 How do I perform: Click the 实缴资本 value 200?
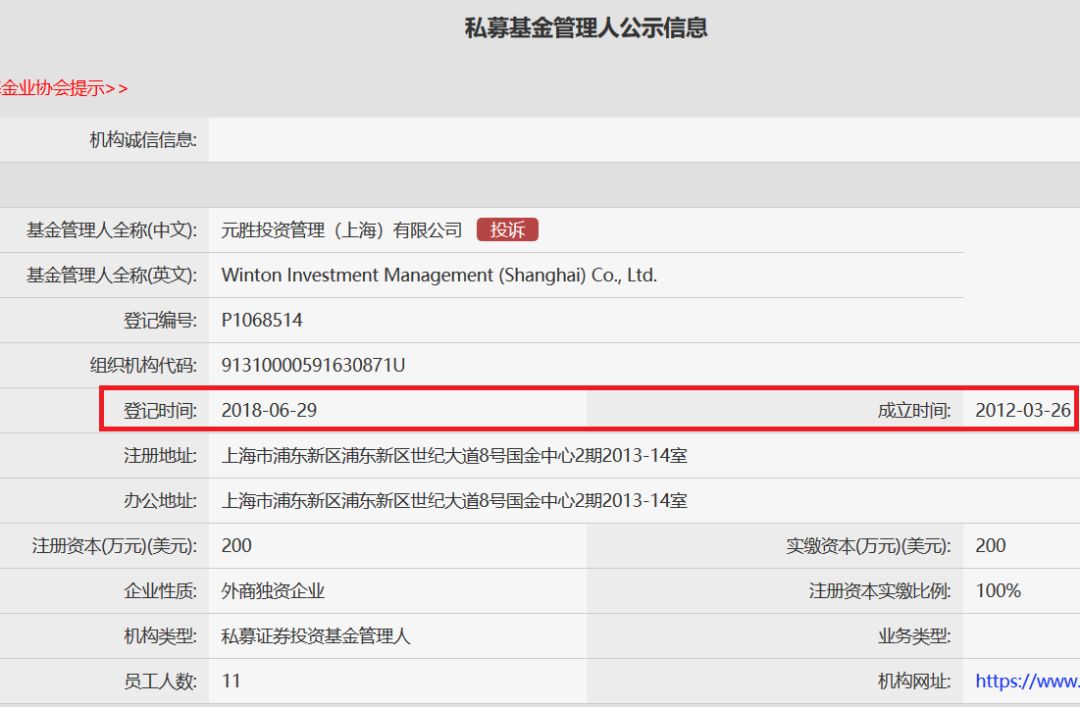pyautogui.click(x=990, y=545)
